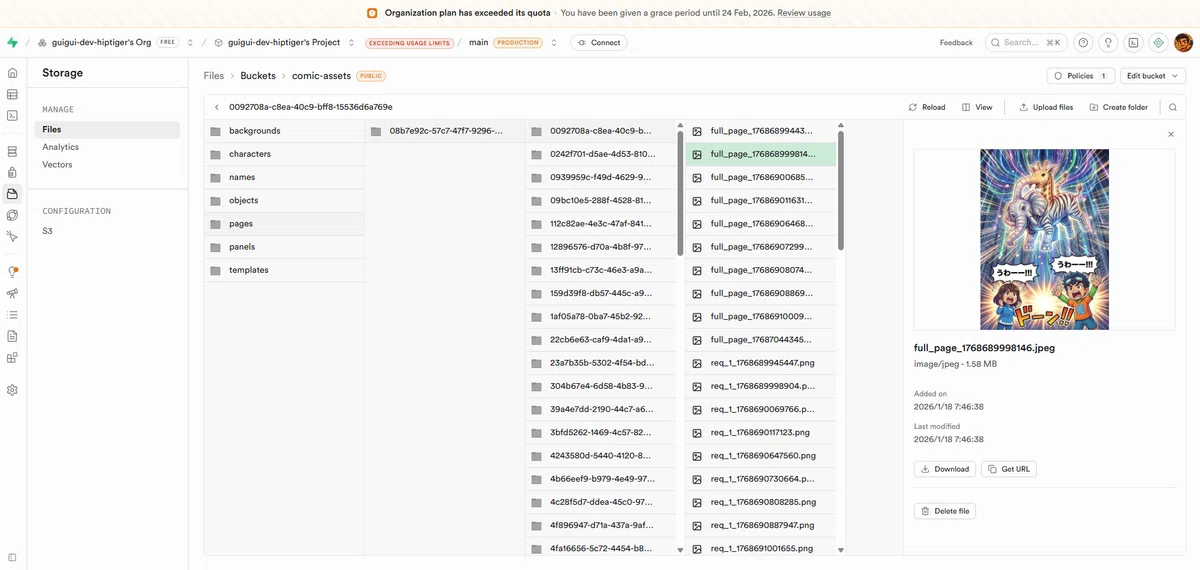Image resolution: width=1200 pixels, height=570 pixels.
Task: Open the 08b7e92c-57c7-47f7-9296 folder
Action: (x=445, y=131)
